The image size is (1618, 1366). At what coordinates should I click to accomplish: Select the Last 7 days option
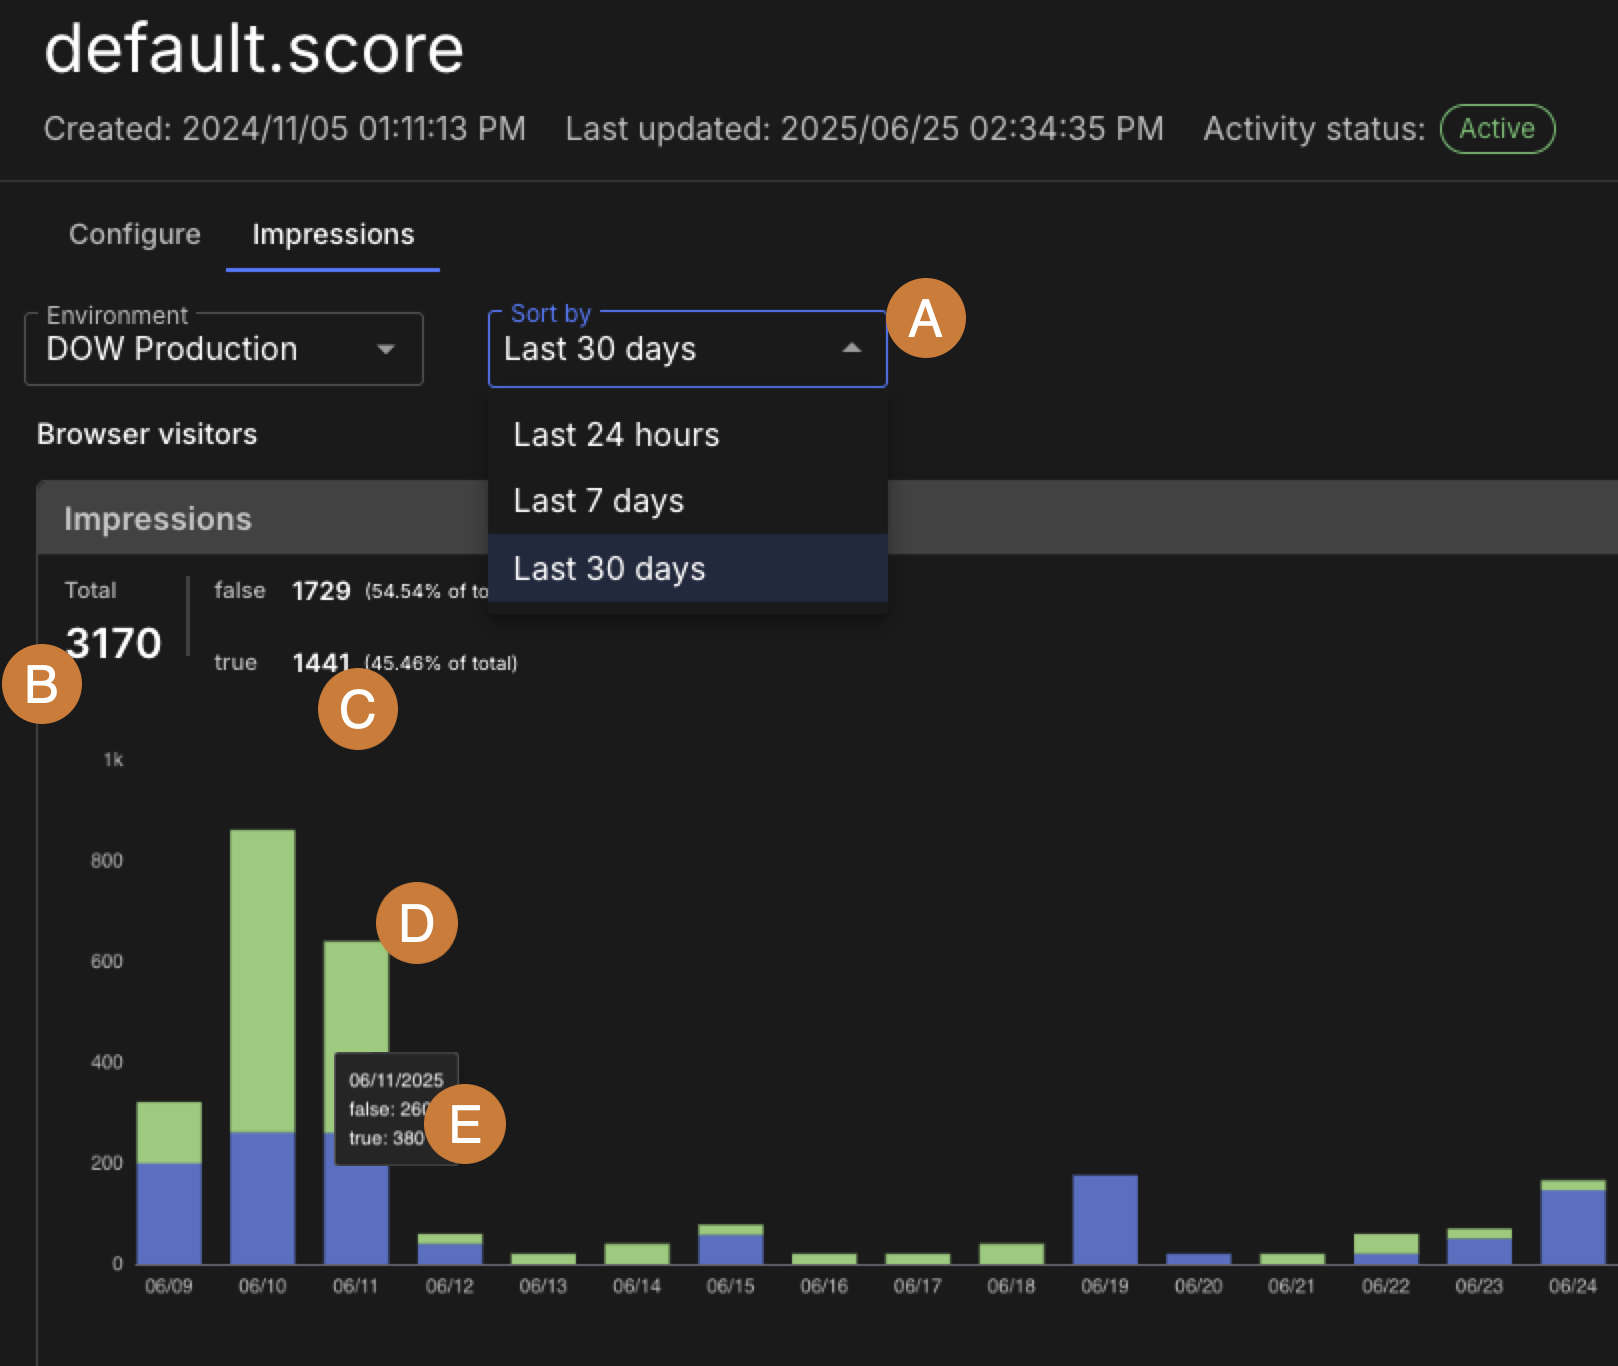pos(598,501)
